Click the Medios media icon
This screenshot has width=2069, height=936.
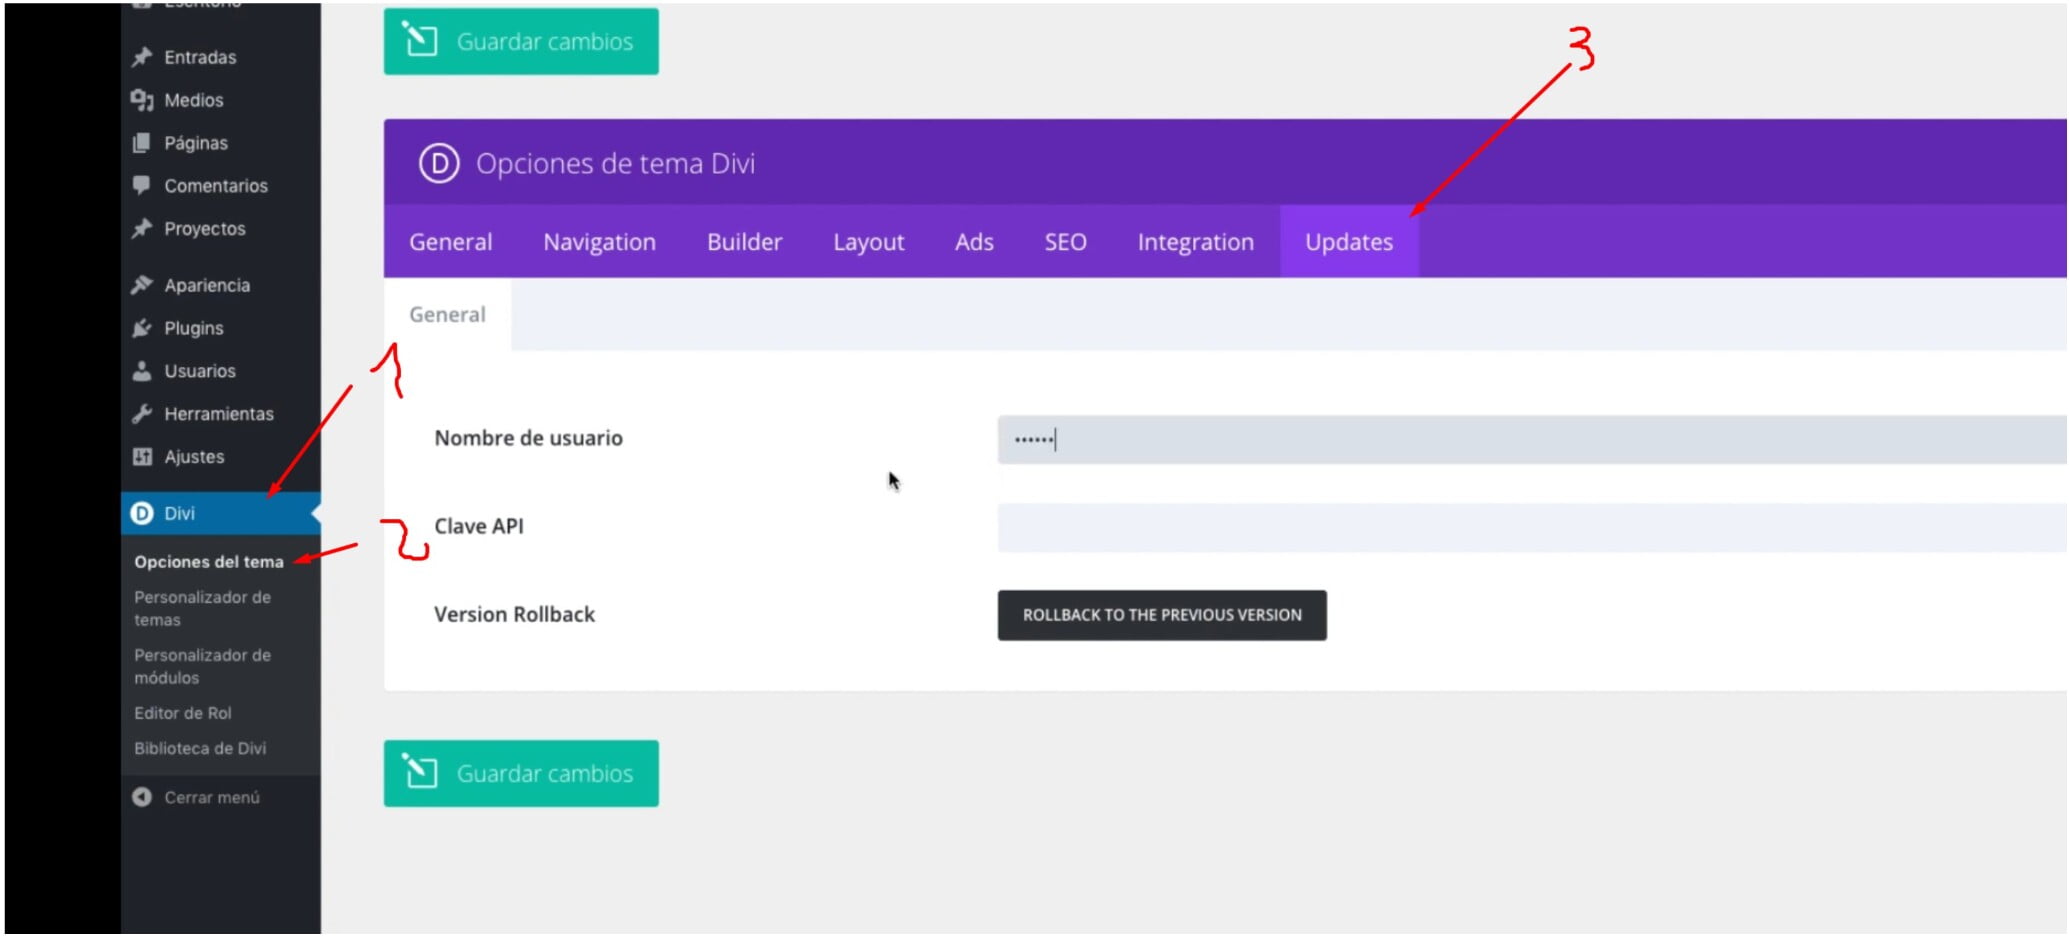pyautogui.click(x=142, y=100)
